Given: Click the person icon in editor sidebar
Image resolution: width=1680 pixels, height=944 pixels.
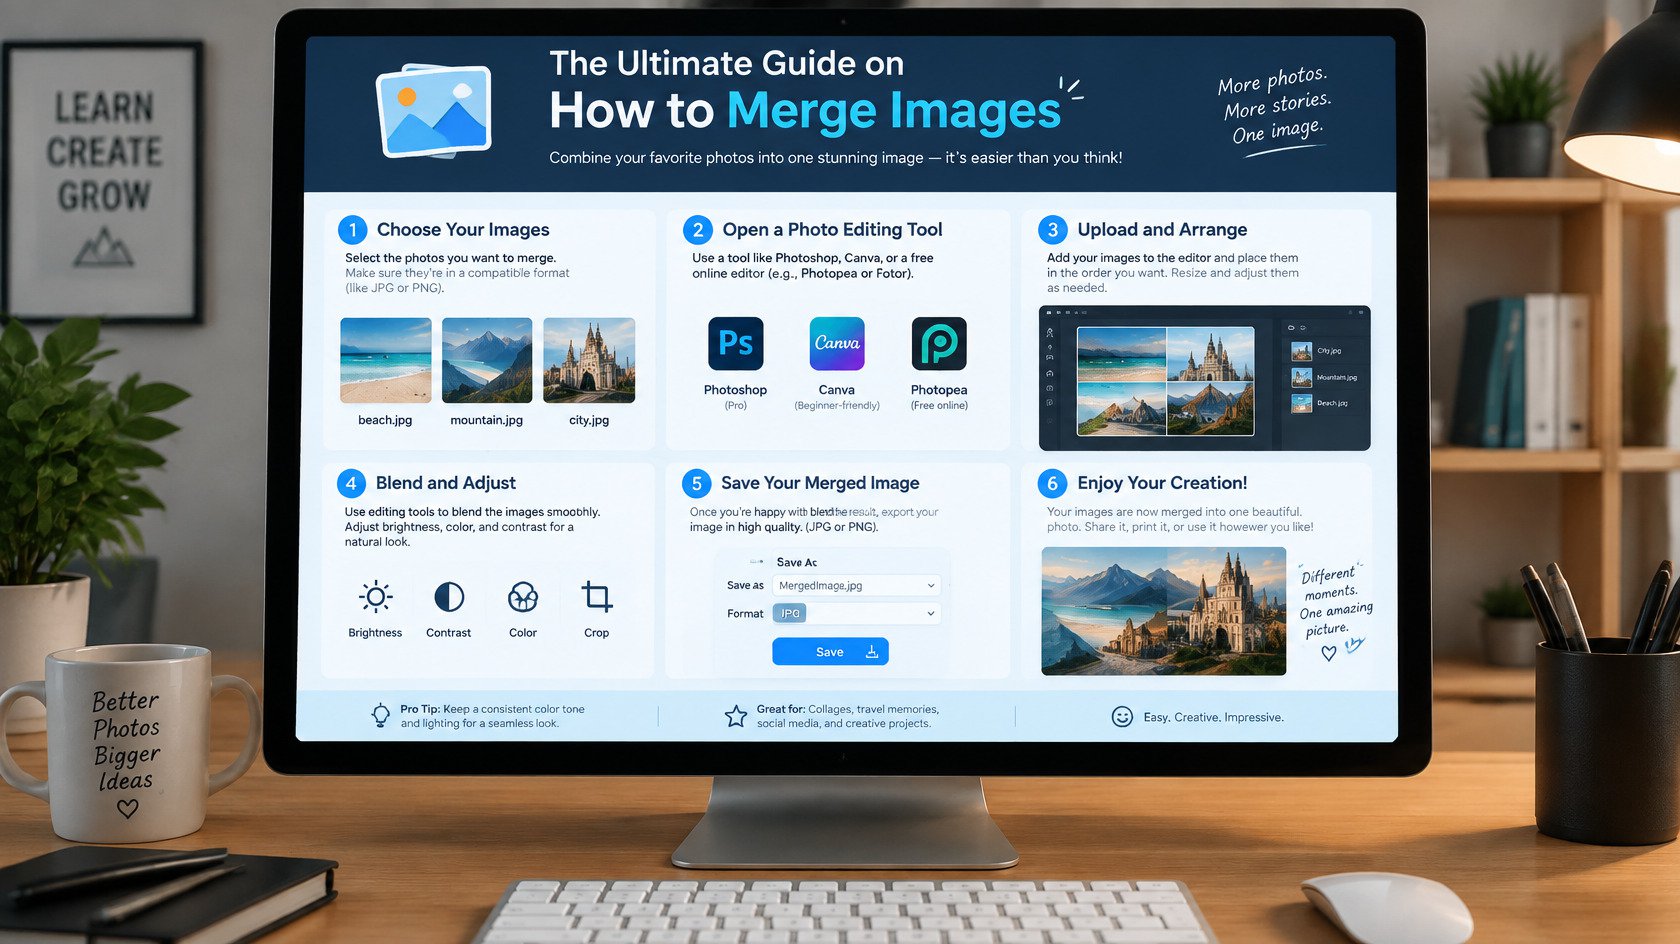Looking at the screenshot, I should coord(1049,332).
